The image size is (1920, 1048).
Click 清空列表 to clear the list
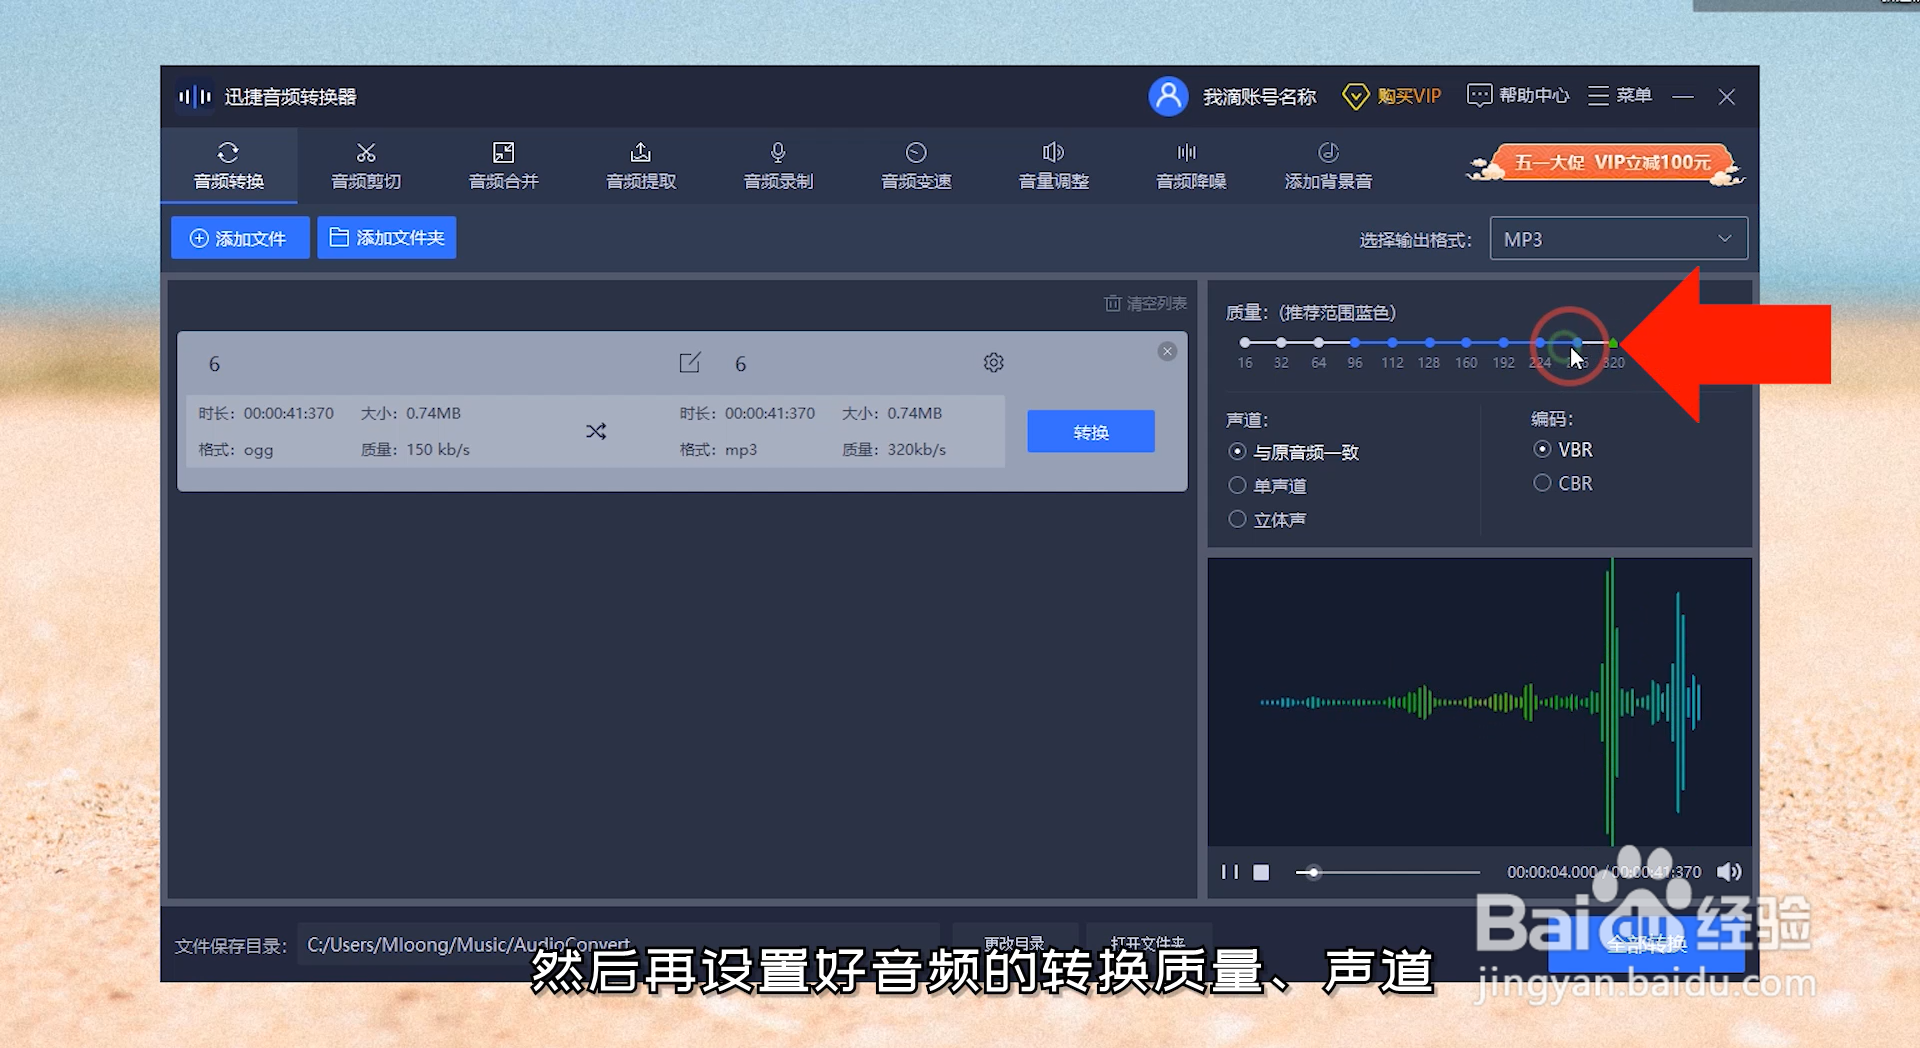pyautogui.click(x=1145, y=303)
